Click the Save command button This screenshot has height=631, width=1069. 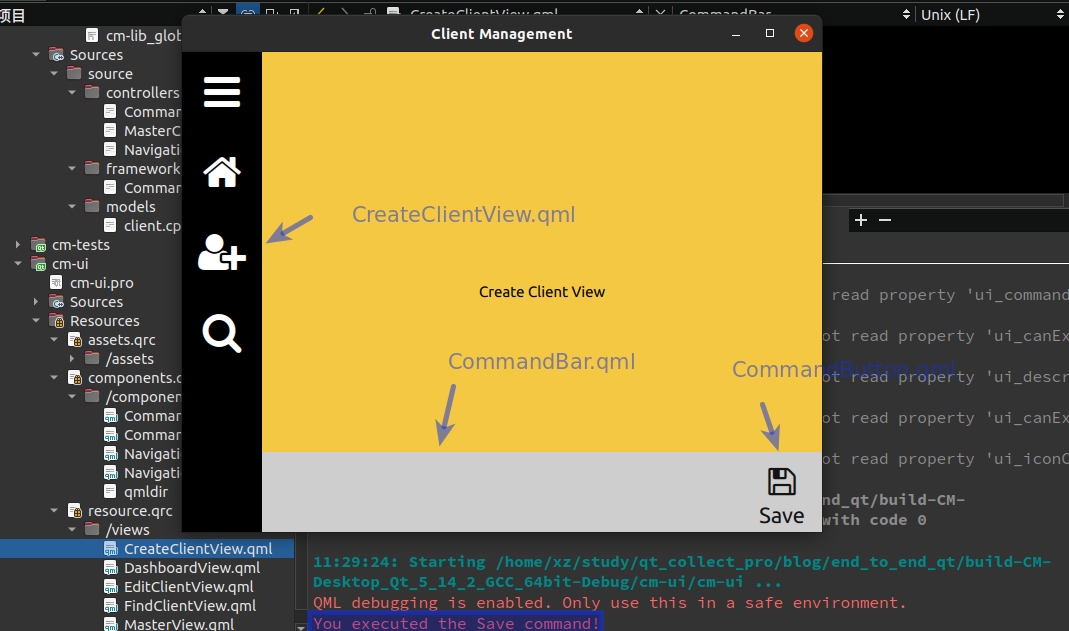tap(781, 496)
